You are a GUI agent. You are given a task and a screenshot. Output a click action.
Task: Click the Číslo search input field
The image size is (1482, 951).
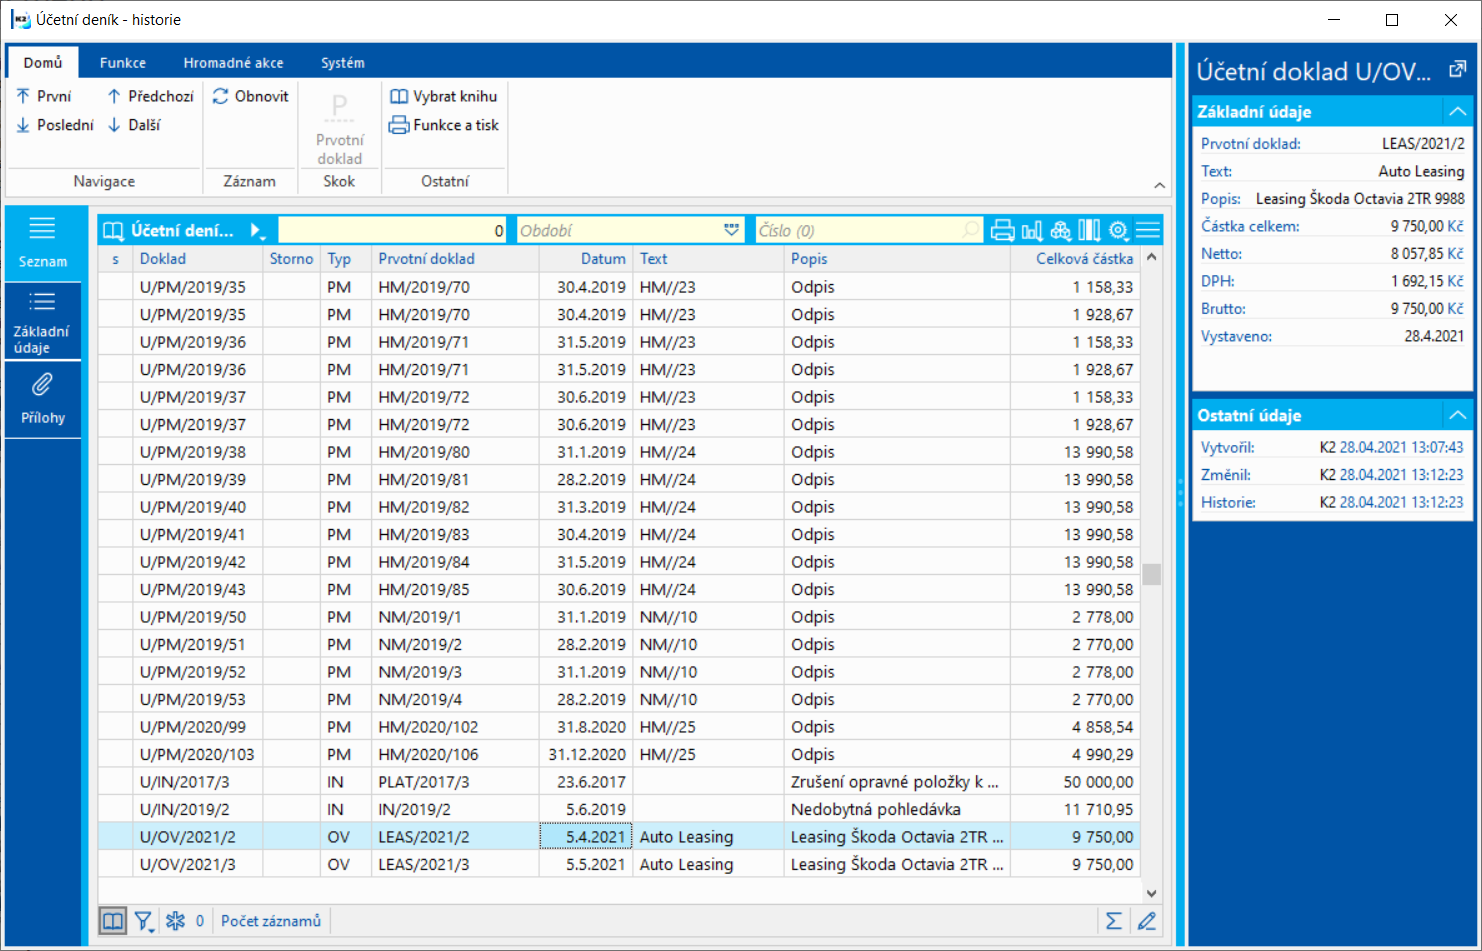tap(860, 230)
